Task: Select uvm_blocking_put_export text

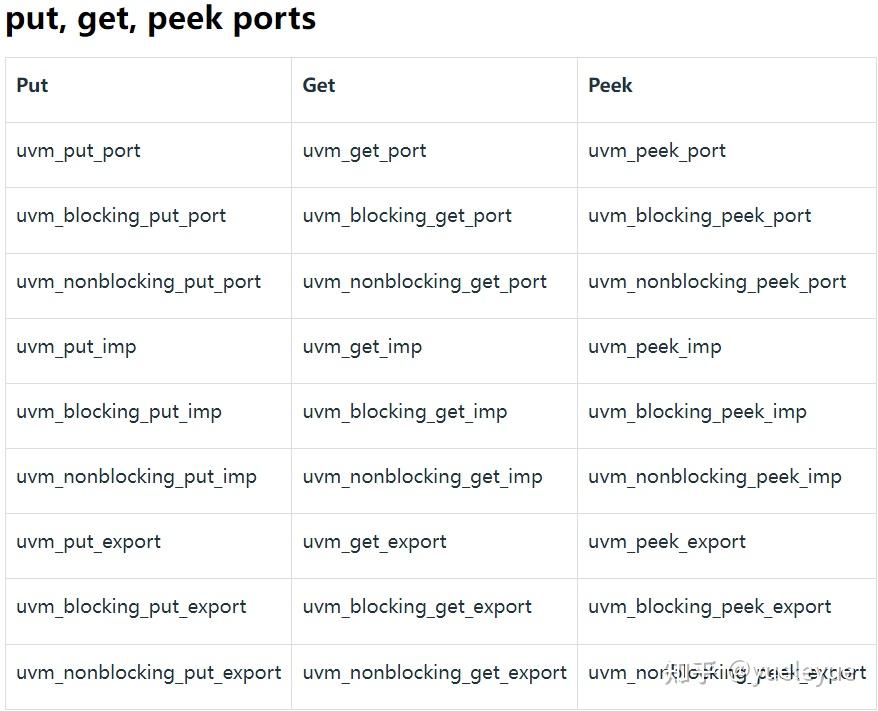Action: (131, 607)
